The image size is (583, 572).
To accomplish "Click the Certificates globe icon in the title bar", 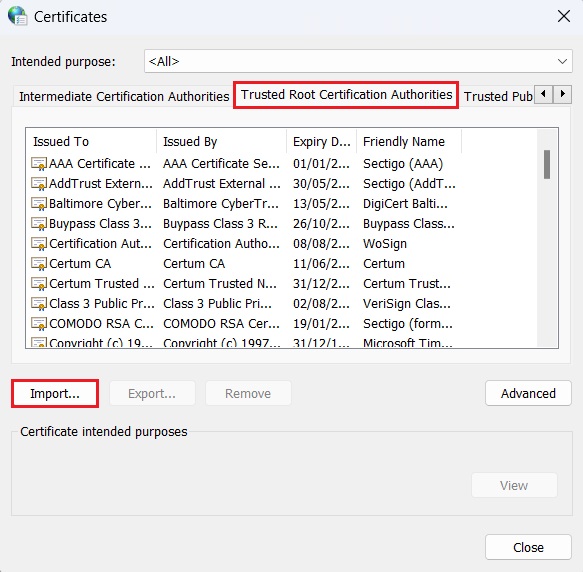I will point(17,16).
